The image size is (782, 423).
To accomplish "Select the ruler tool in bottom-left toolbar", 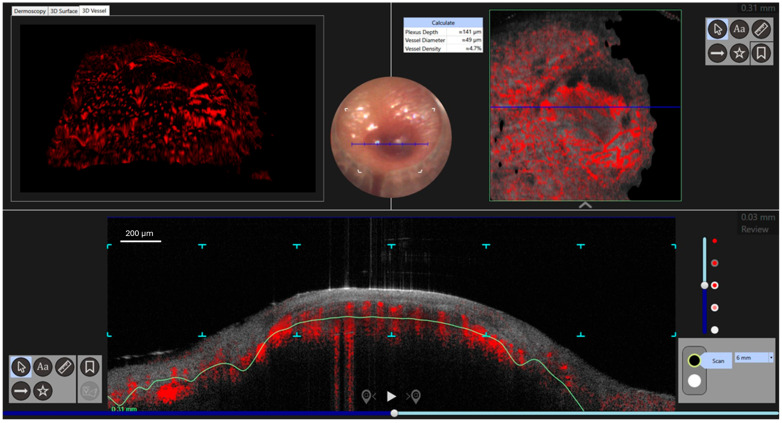I will (65, 367).
